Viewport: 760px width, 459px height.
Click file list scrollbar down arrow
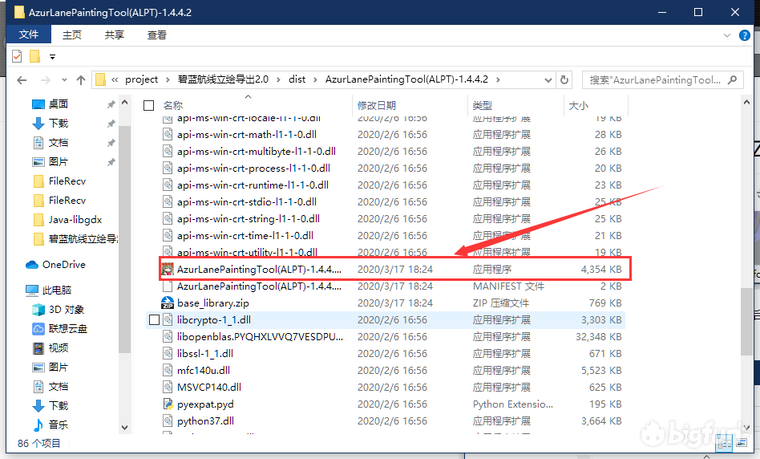click(x=746, y=427)
